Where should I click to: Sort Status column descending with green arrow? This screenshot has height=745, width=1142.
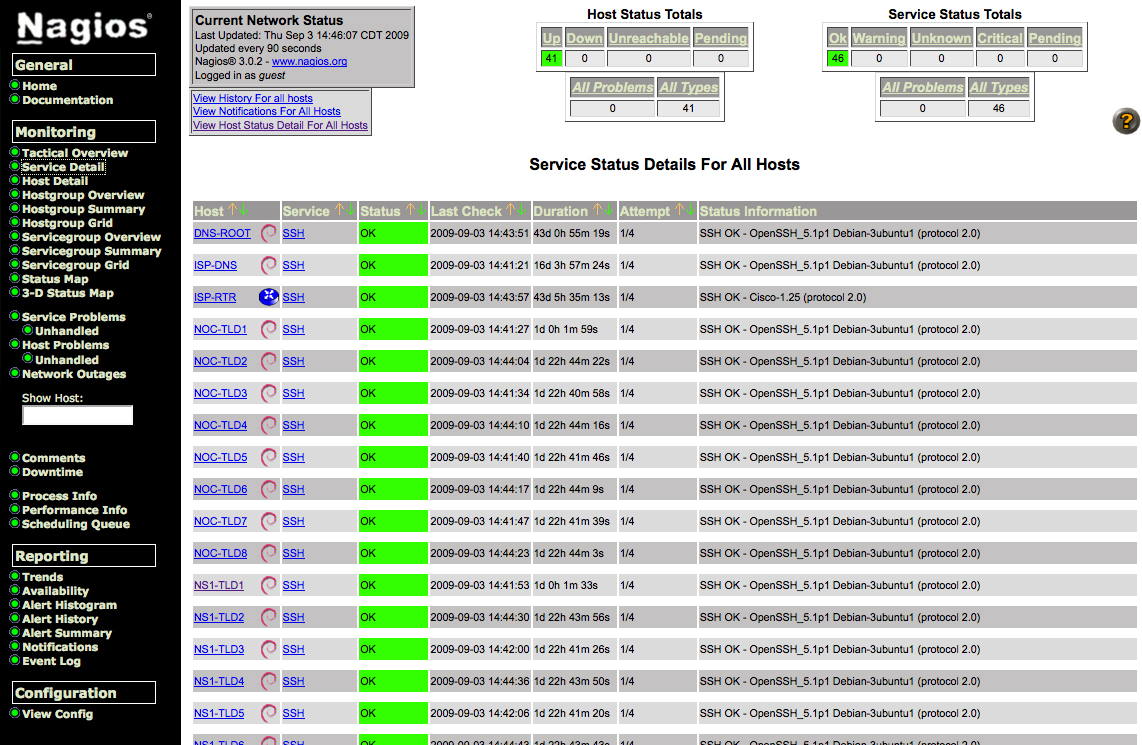pyautogui.click(x=421, y=210)
